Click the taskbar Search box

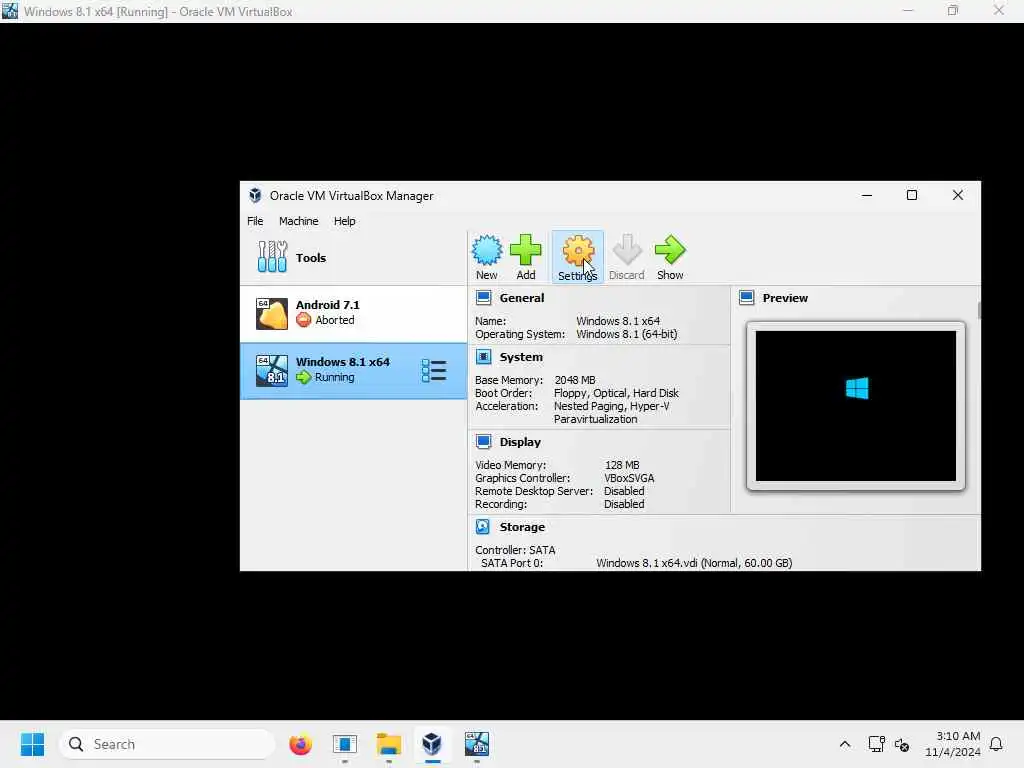167,744
